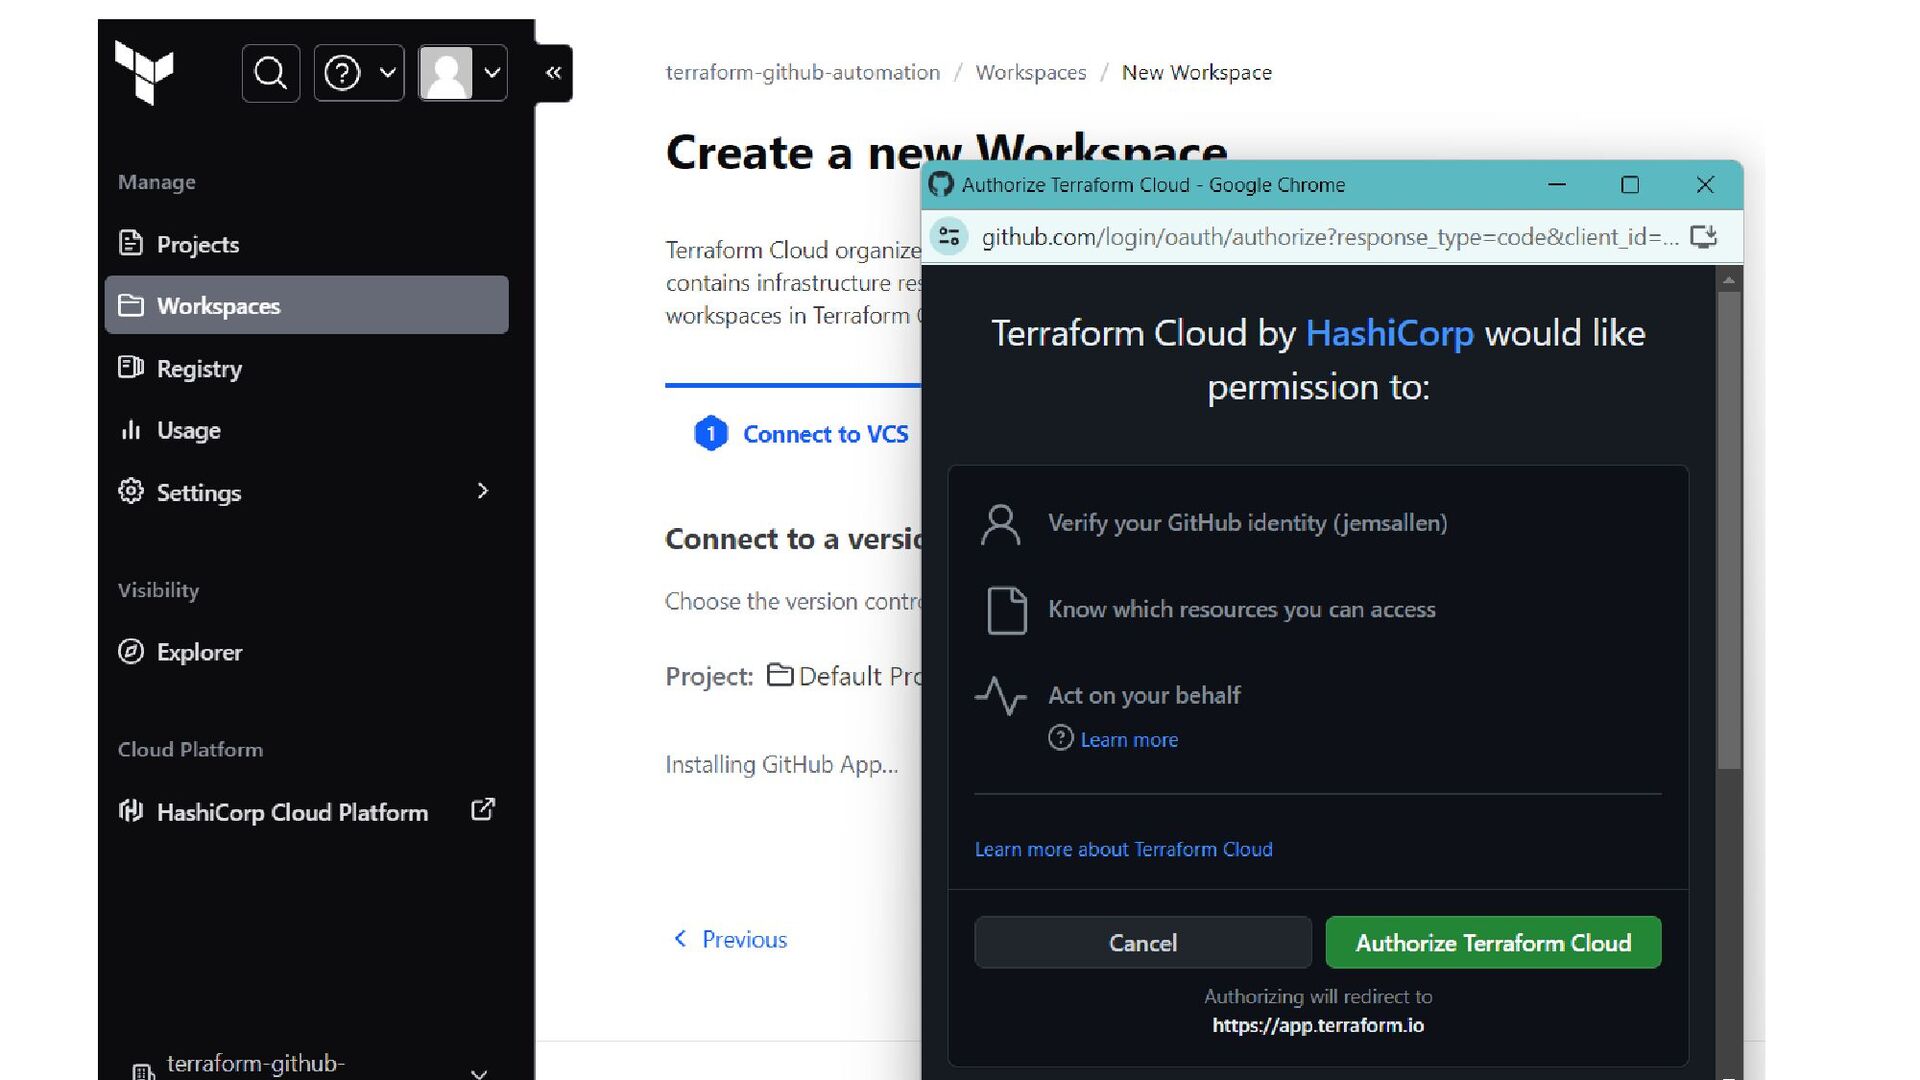Click 'Know which resources you can access' text
Screen dimensions: 1920x1080
tap(1241, 609)
